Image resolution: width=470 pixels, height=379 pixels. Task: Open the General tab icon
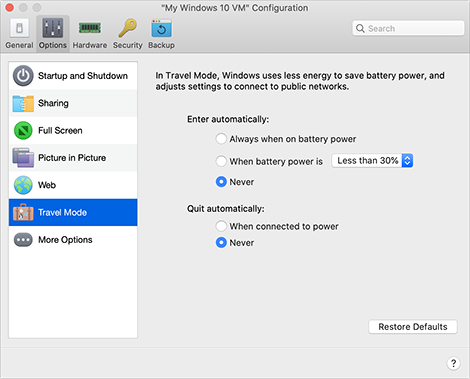19,28
